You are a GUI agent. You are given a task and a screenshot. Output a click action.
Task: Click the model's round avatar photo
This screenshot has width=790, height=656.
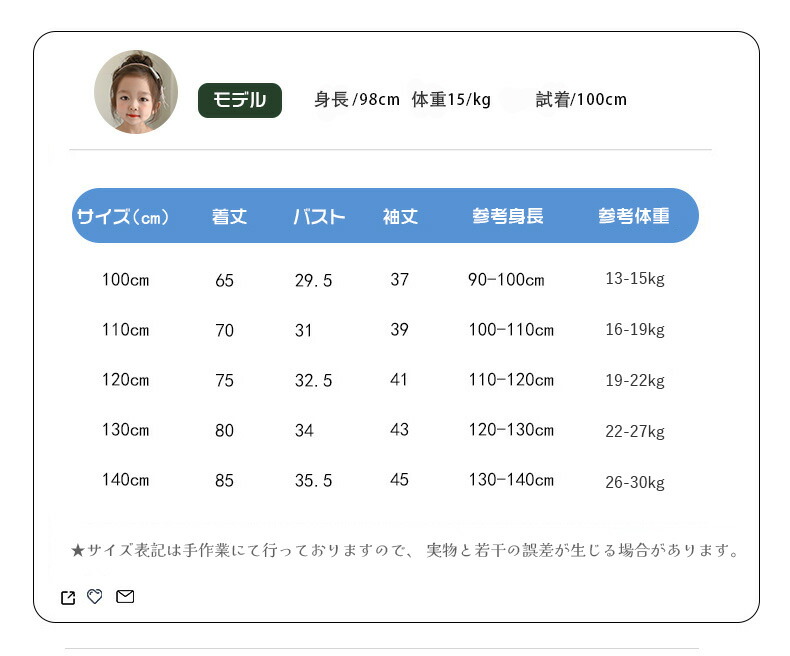pos(136,92)
